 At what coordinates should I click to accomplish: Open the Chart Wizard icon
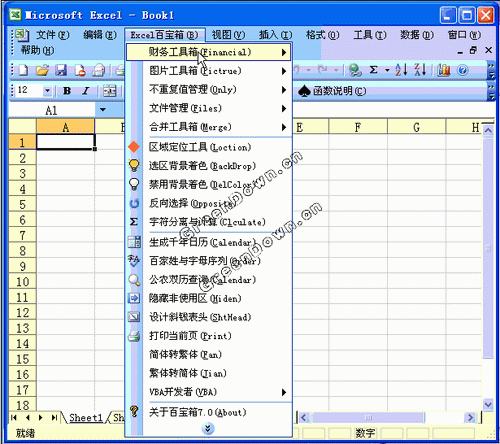tap(444, 70)
